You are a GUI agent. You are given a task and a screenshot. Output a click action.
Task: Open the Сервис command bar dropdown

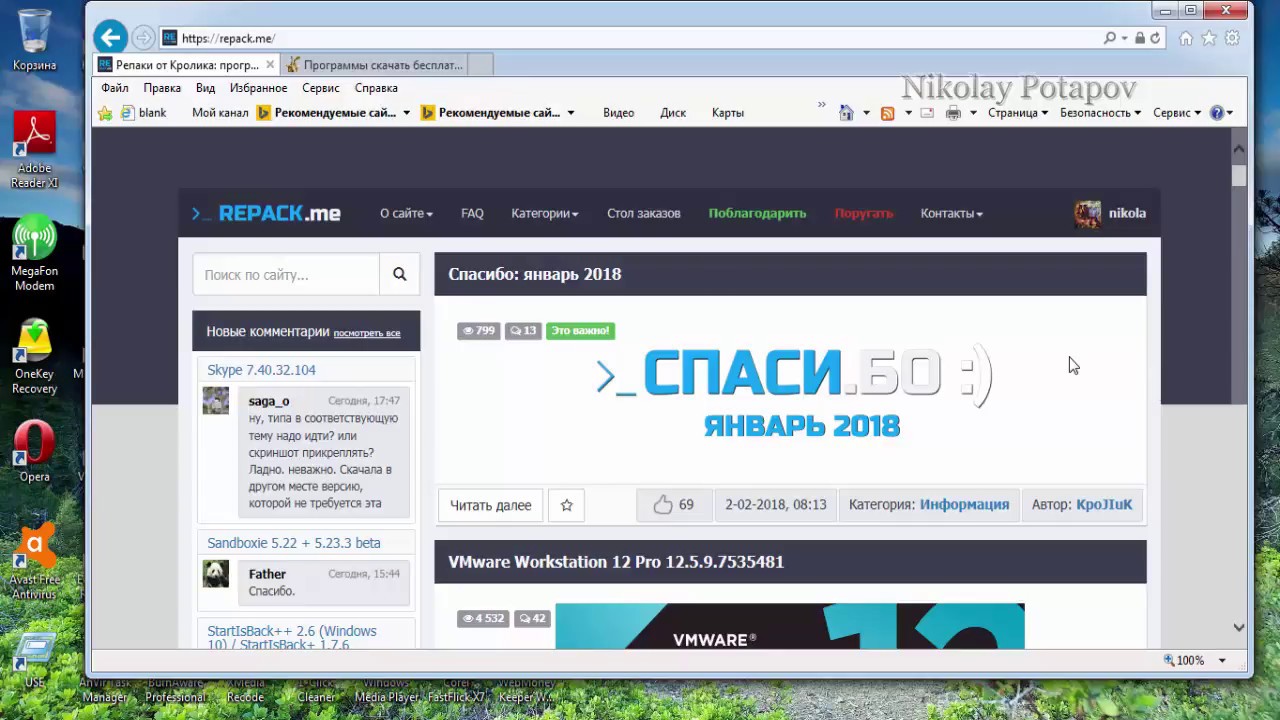[x=1177, y=113]
